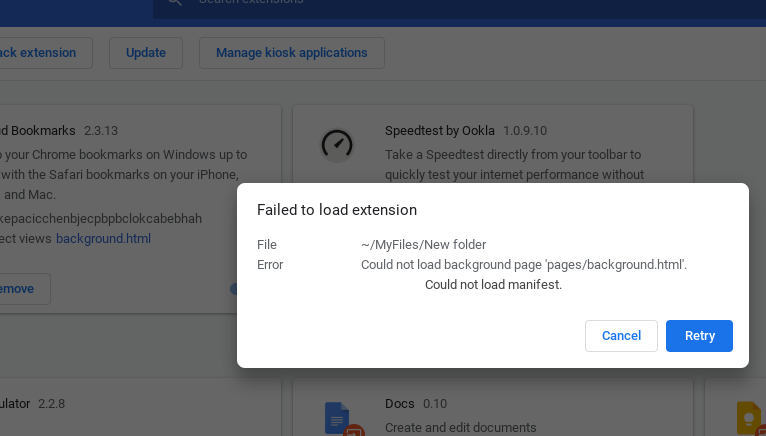Click the Retry button in the dialog
This screenshot has width=766, height=436.
[699, 336]
